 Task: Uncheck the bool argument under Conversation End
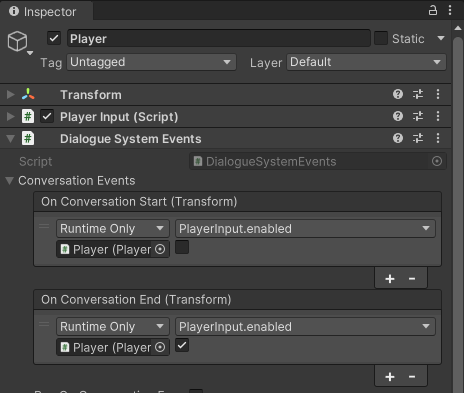[x=182, y=345]
